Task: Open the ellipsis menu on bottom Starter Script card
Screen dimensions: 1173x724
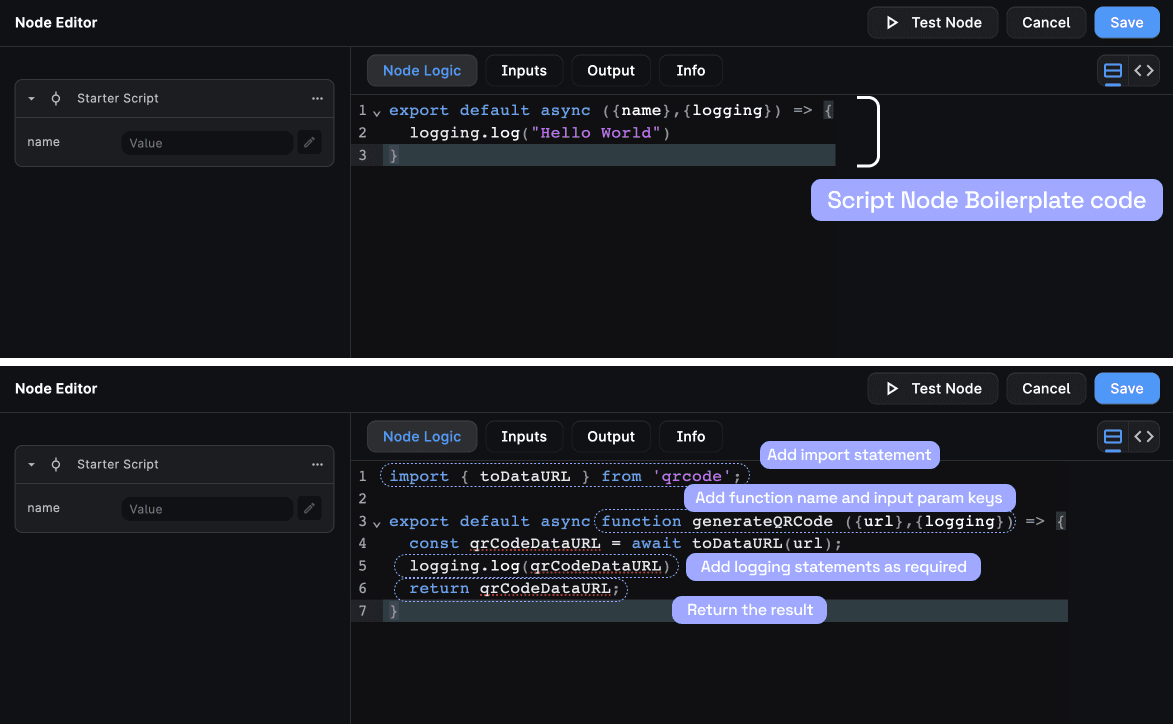Action: click(317, 464)
